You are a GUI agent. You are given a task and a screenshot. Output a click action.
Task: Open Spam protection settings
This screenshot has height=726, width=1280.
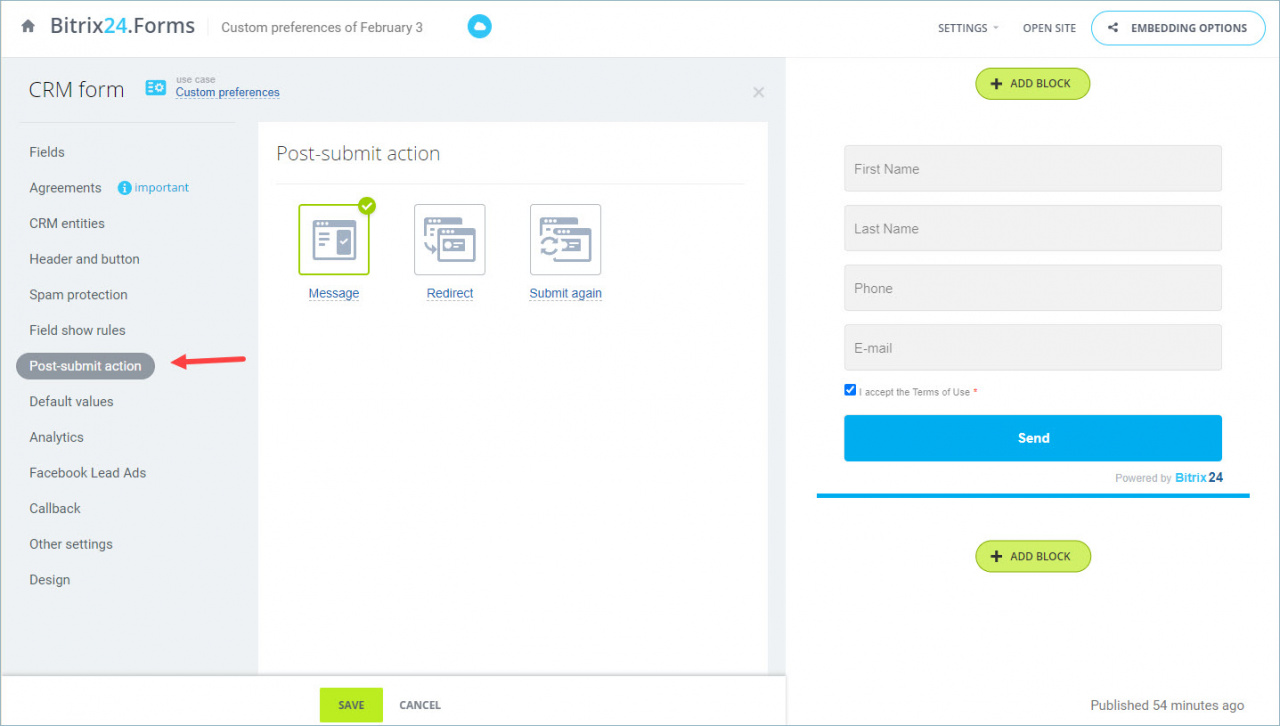point(78,295)
